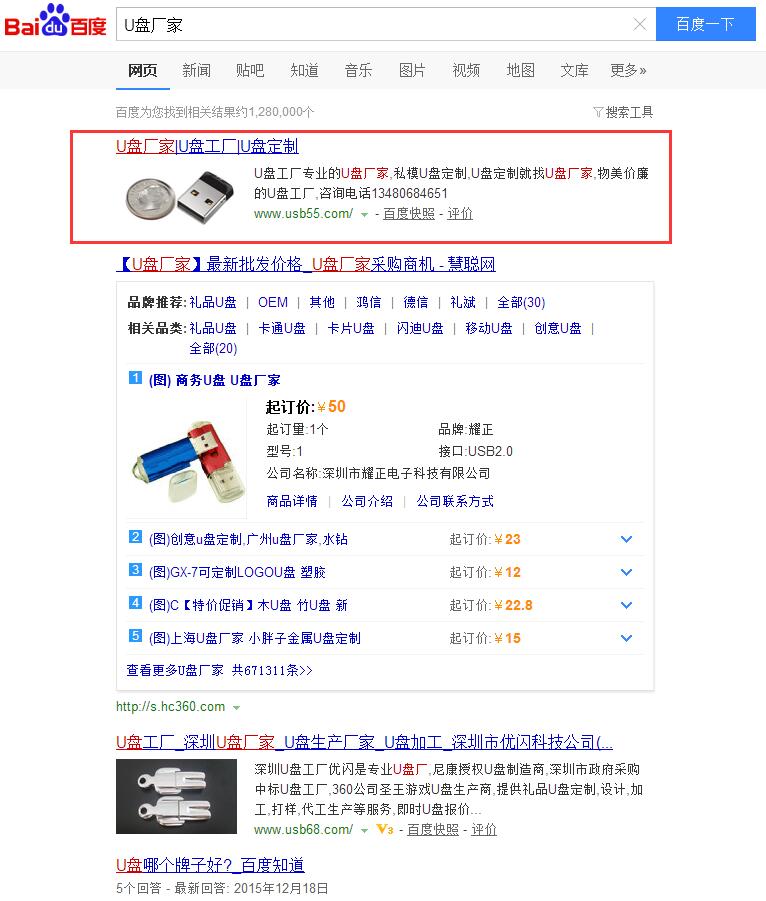Click the mini USB drive and coin thumbnail
Image resolution: width=766 pixels, height=901 pixels.
point(180,197)
